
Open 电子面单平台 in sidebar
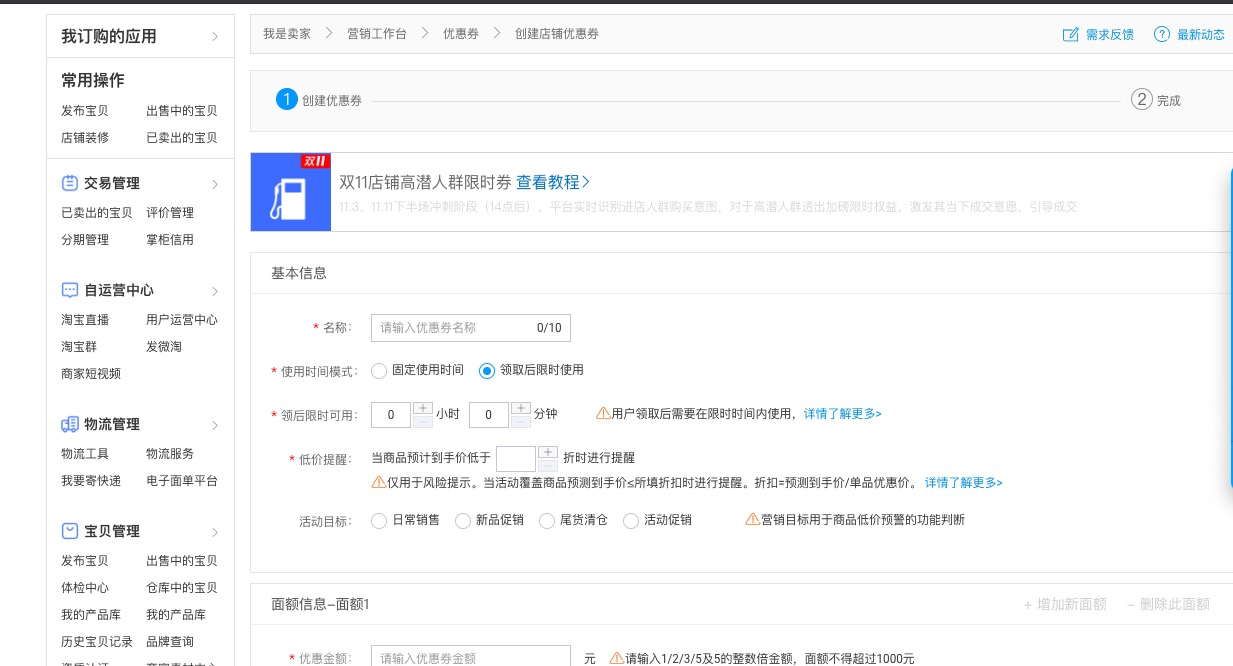coord(182,481)
